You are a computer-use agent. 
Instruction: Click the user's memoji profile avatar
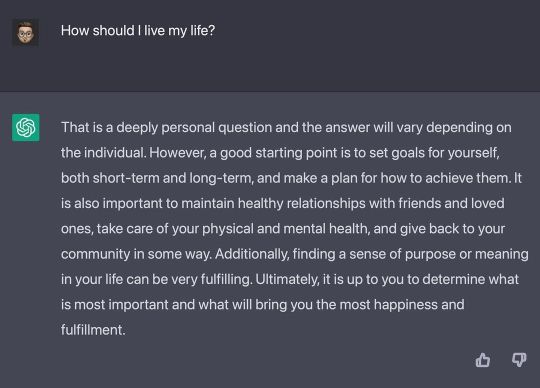click(x=25, y=33)
